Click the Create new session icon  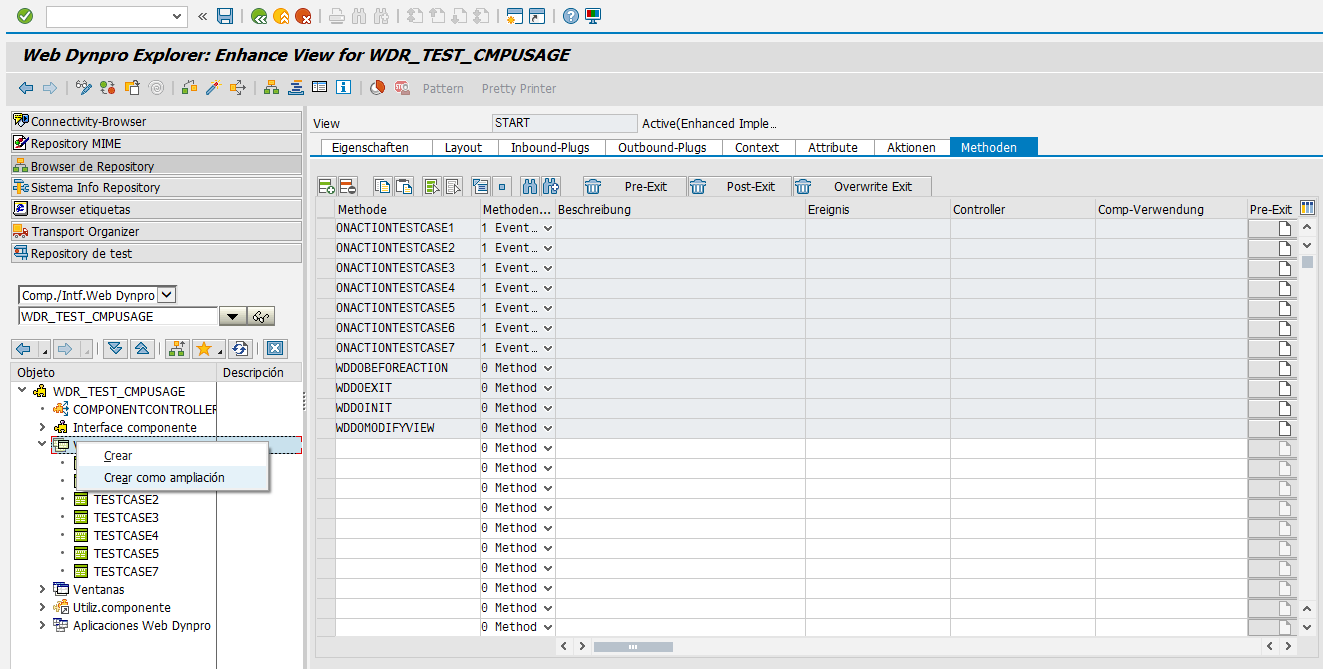(515, 16)
